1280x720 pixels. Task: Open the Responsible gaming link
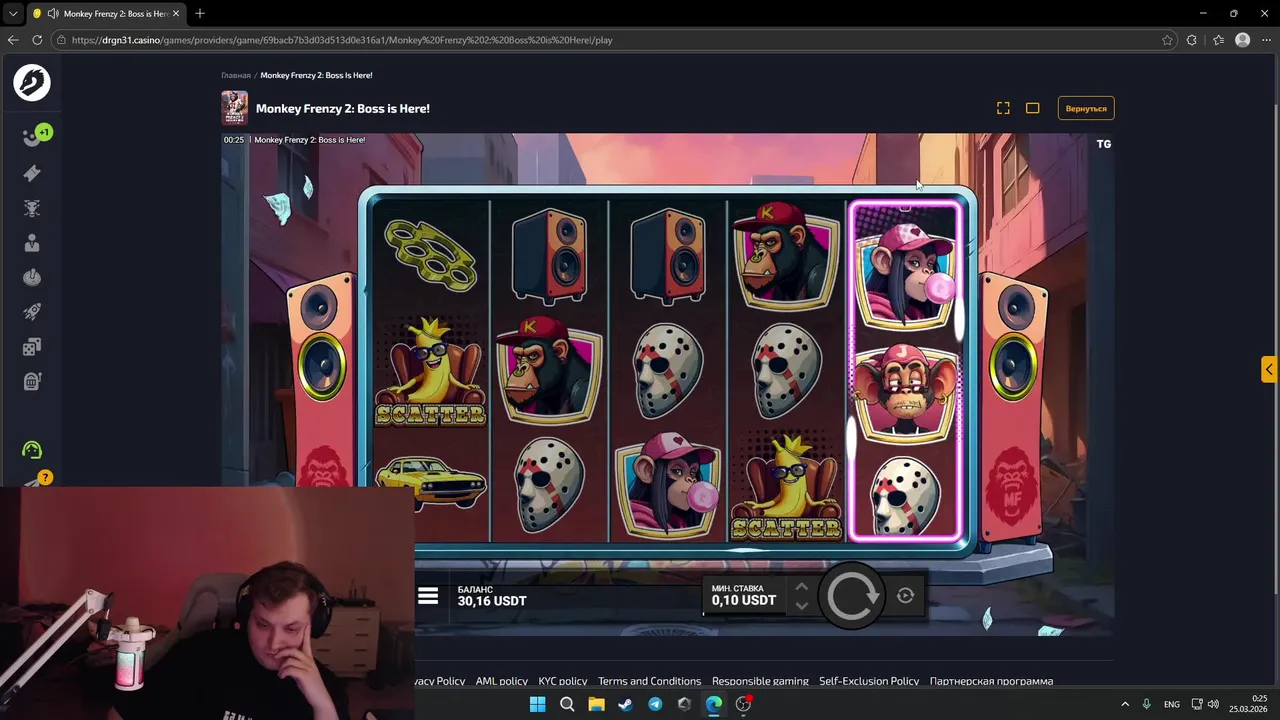760,681
